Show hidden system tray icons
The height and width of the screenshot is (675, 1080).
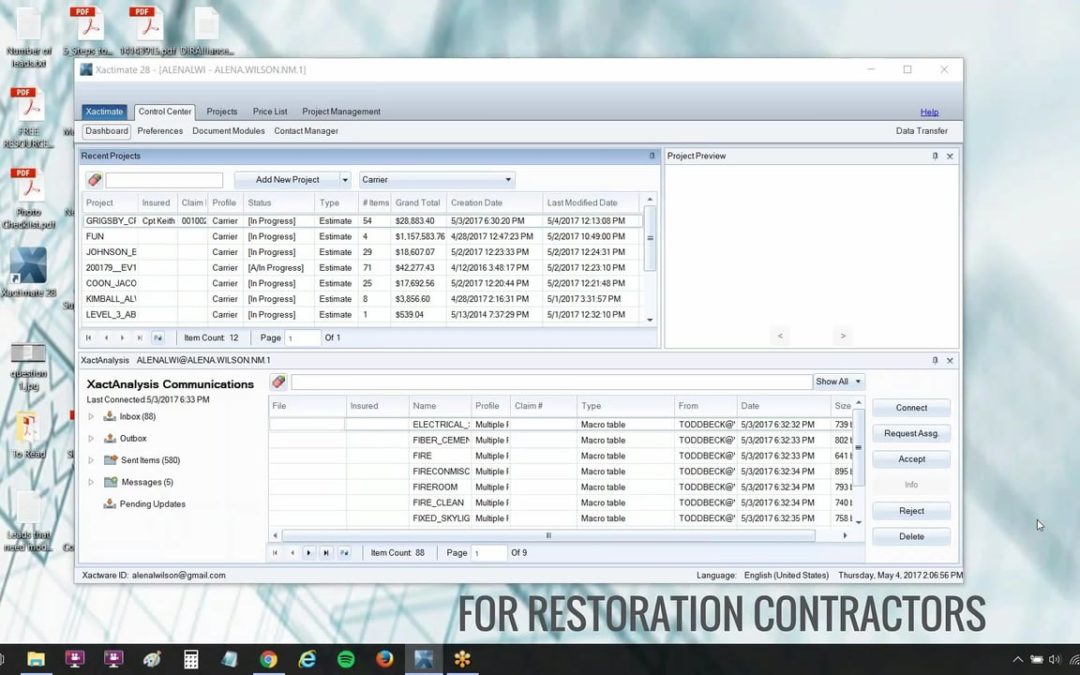(1017, 660)
